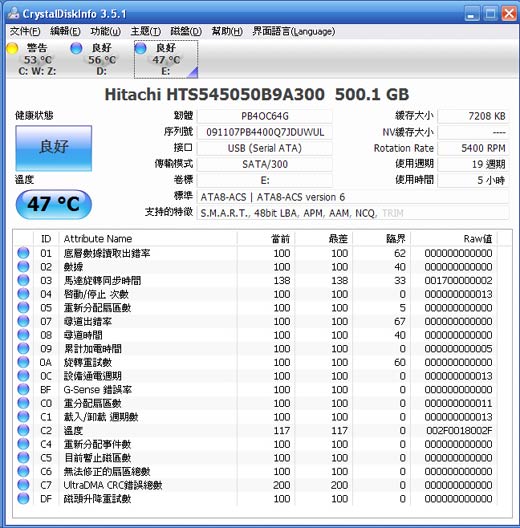This screenshot has height=528, width=520.
Task: Click the 47 °C temperature button
Action: point(54,204)
